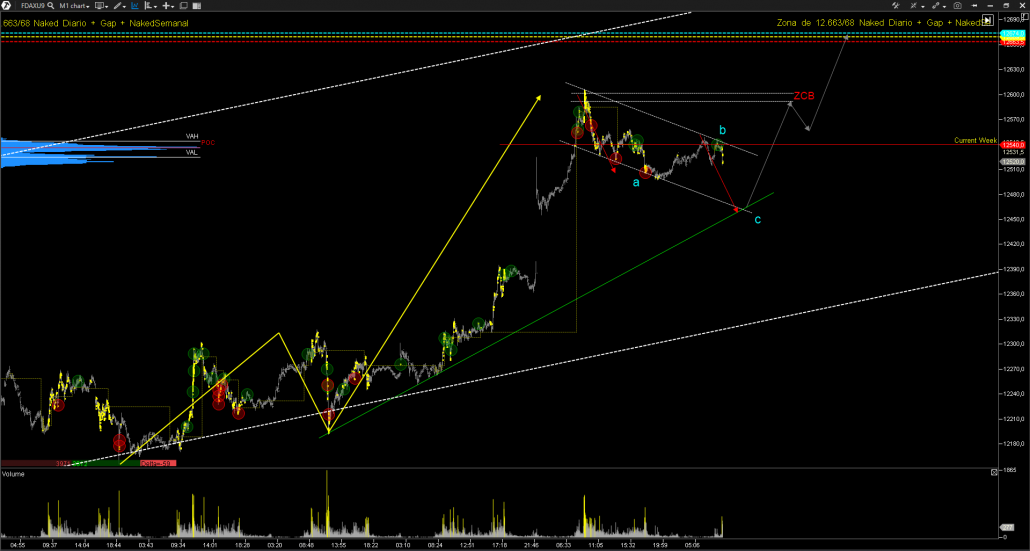The height and width of the screenshot is (551, 1030).
Task: Click the 11:05 time axis label
Action: (x=596, y=544)
